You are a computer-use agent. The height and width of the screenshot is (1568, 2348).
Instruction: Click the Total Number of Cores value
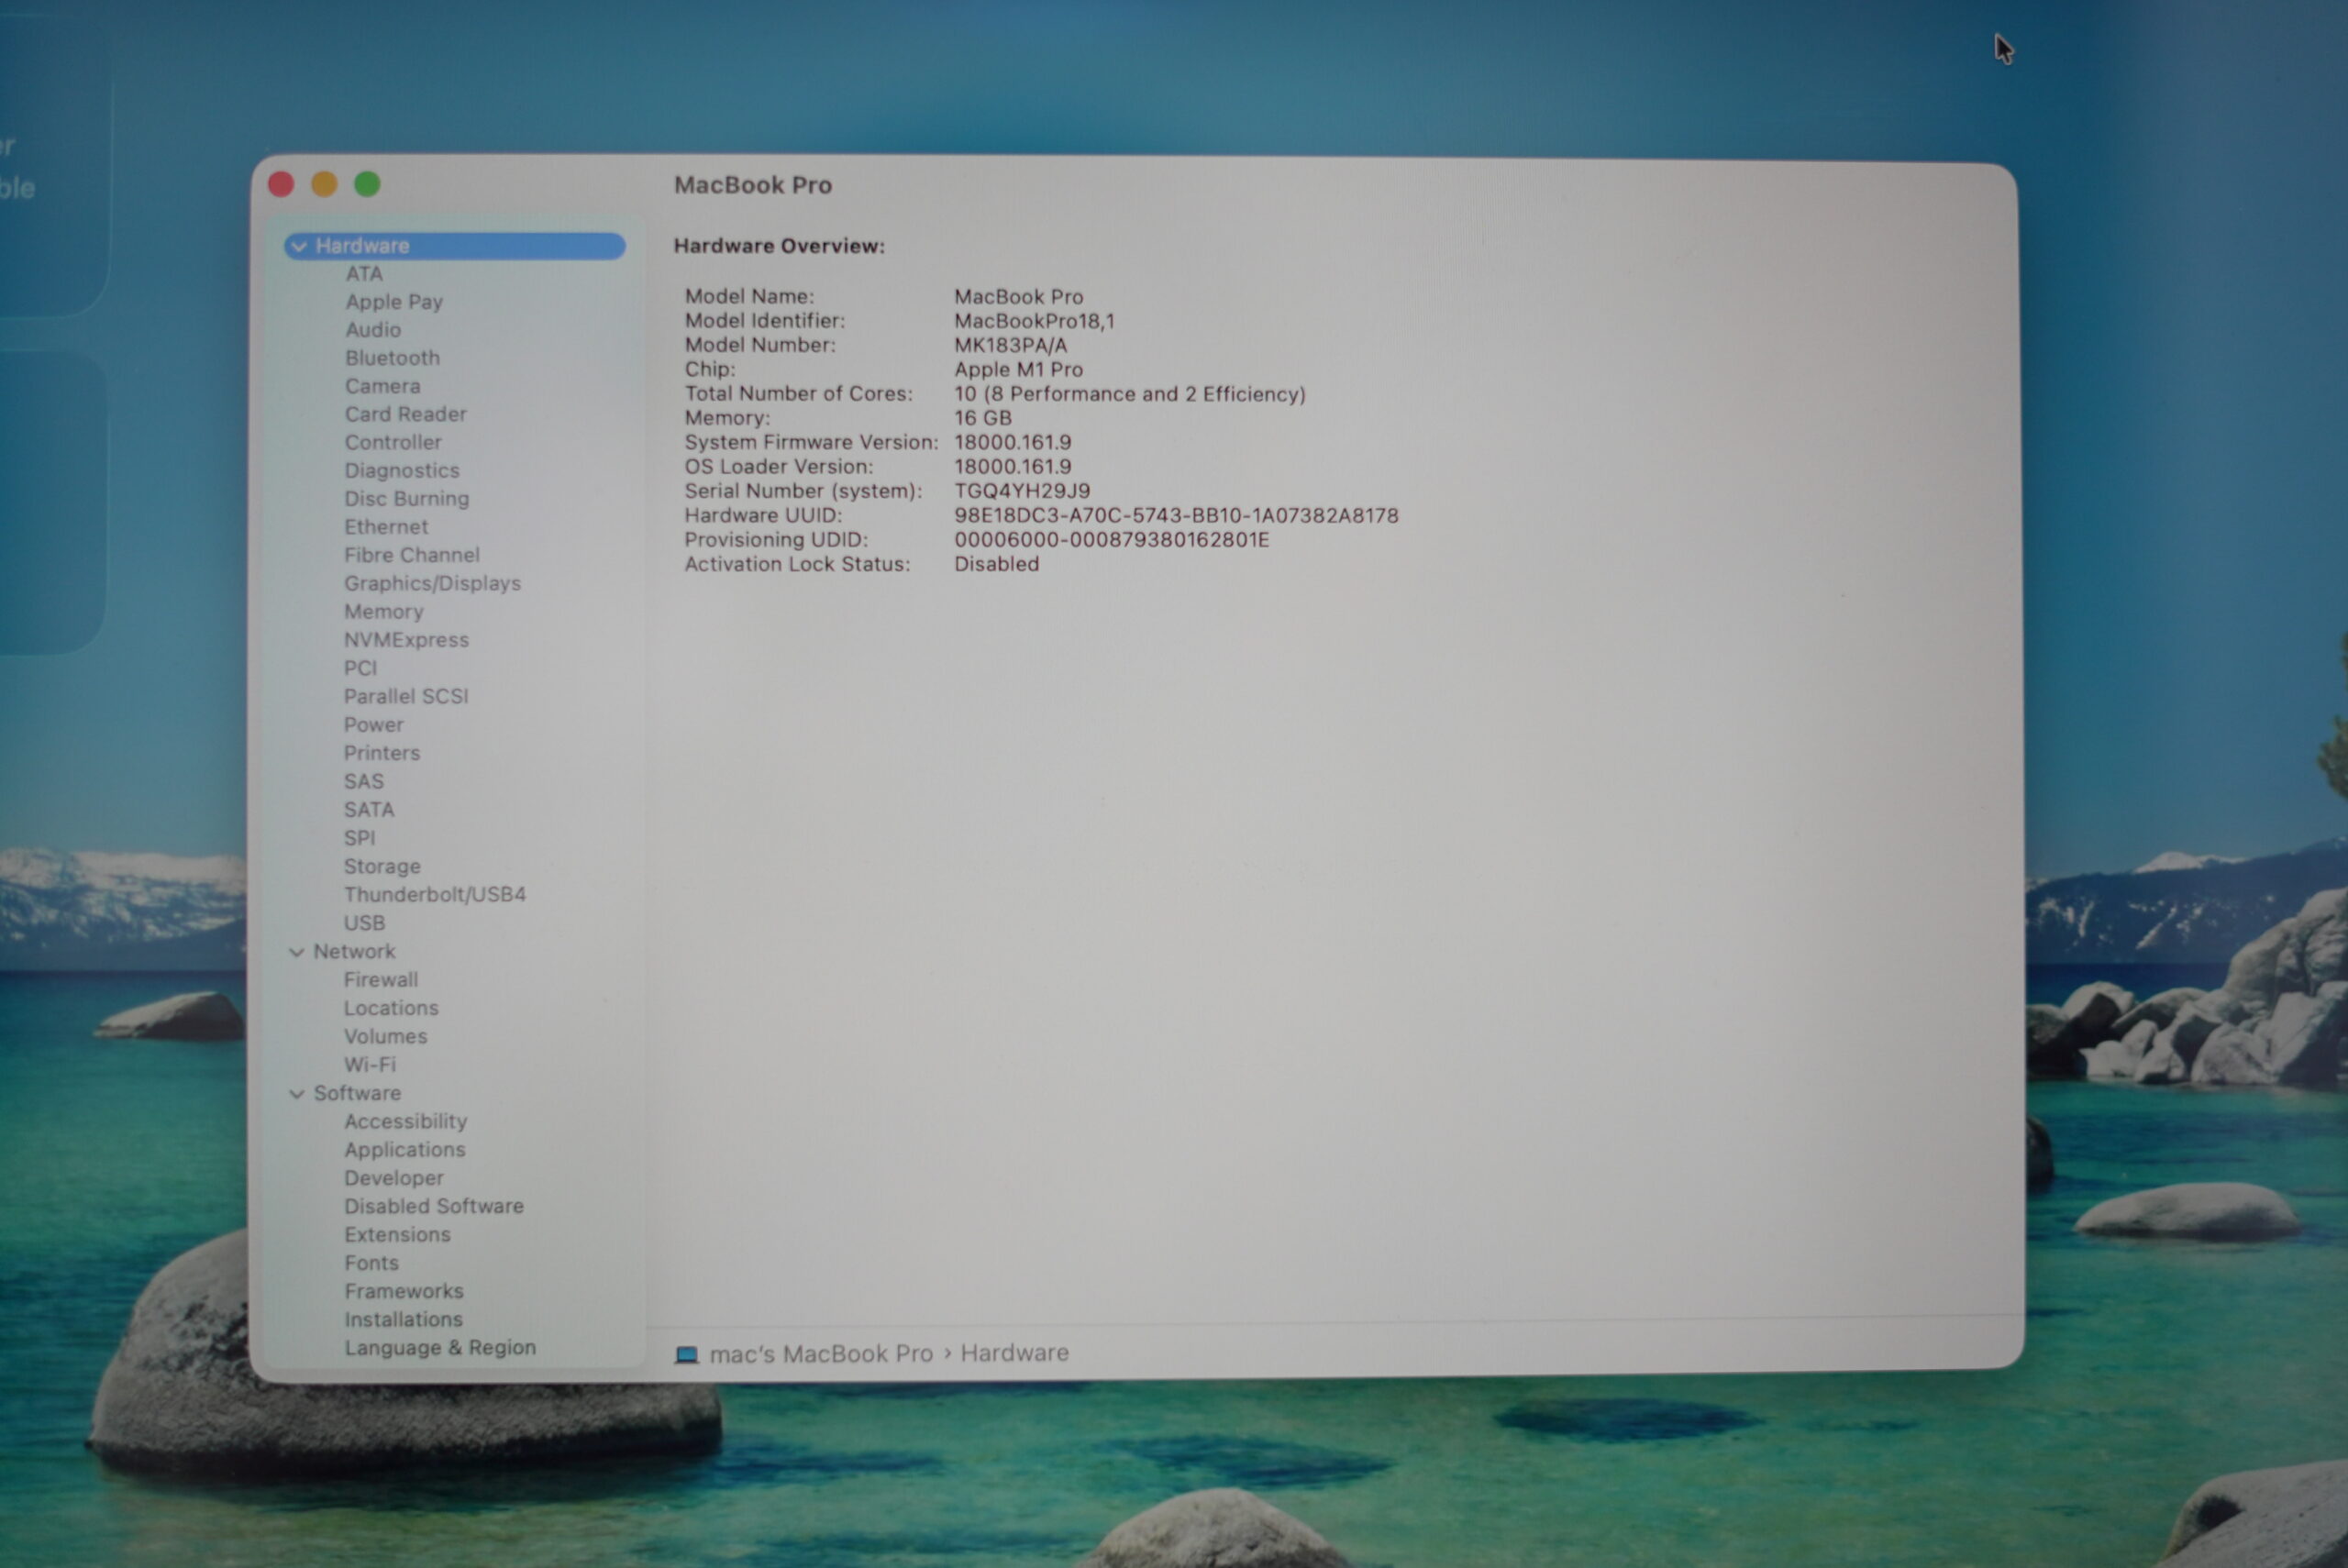pos(1129,394)
